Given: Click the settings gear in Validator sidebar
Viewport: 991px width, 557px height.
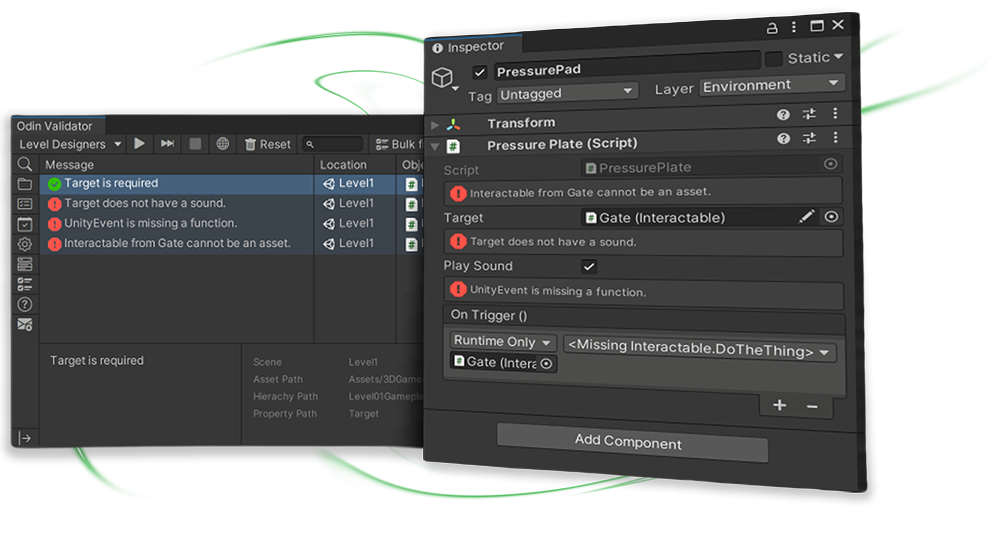Looking at the screenshot, I should point(25,244).
